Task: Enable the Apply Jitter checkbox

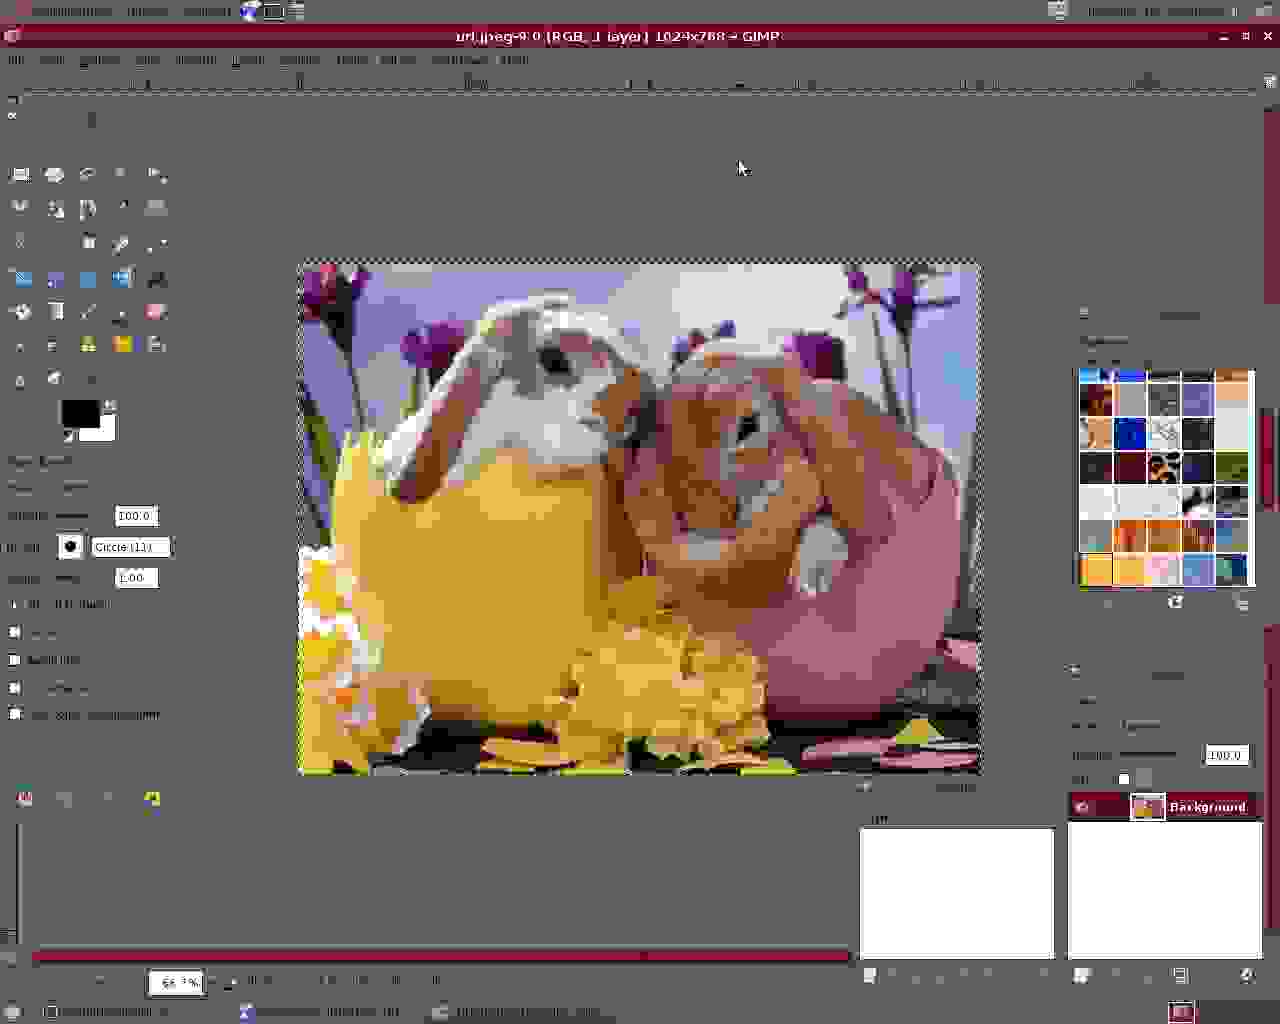Action: click(x=15, y=660)
